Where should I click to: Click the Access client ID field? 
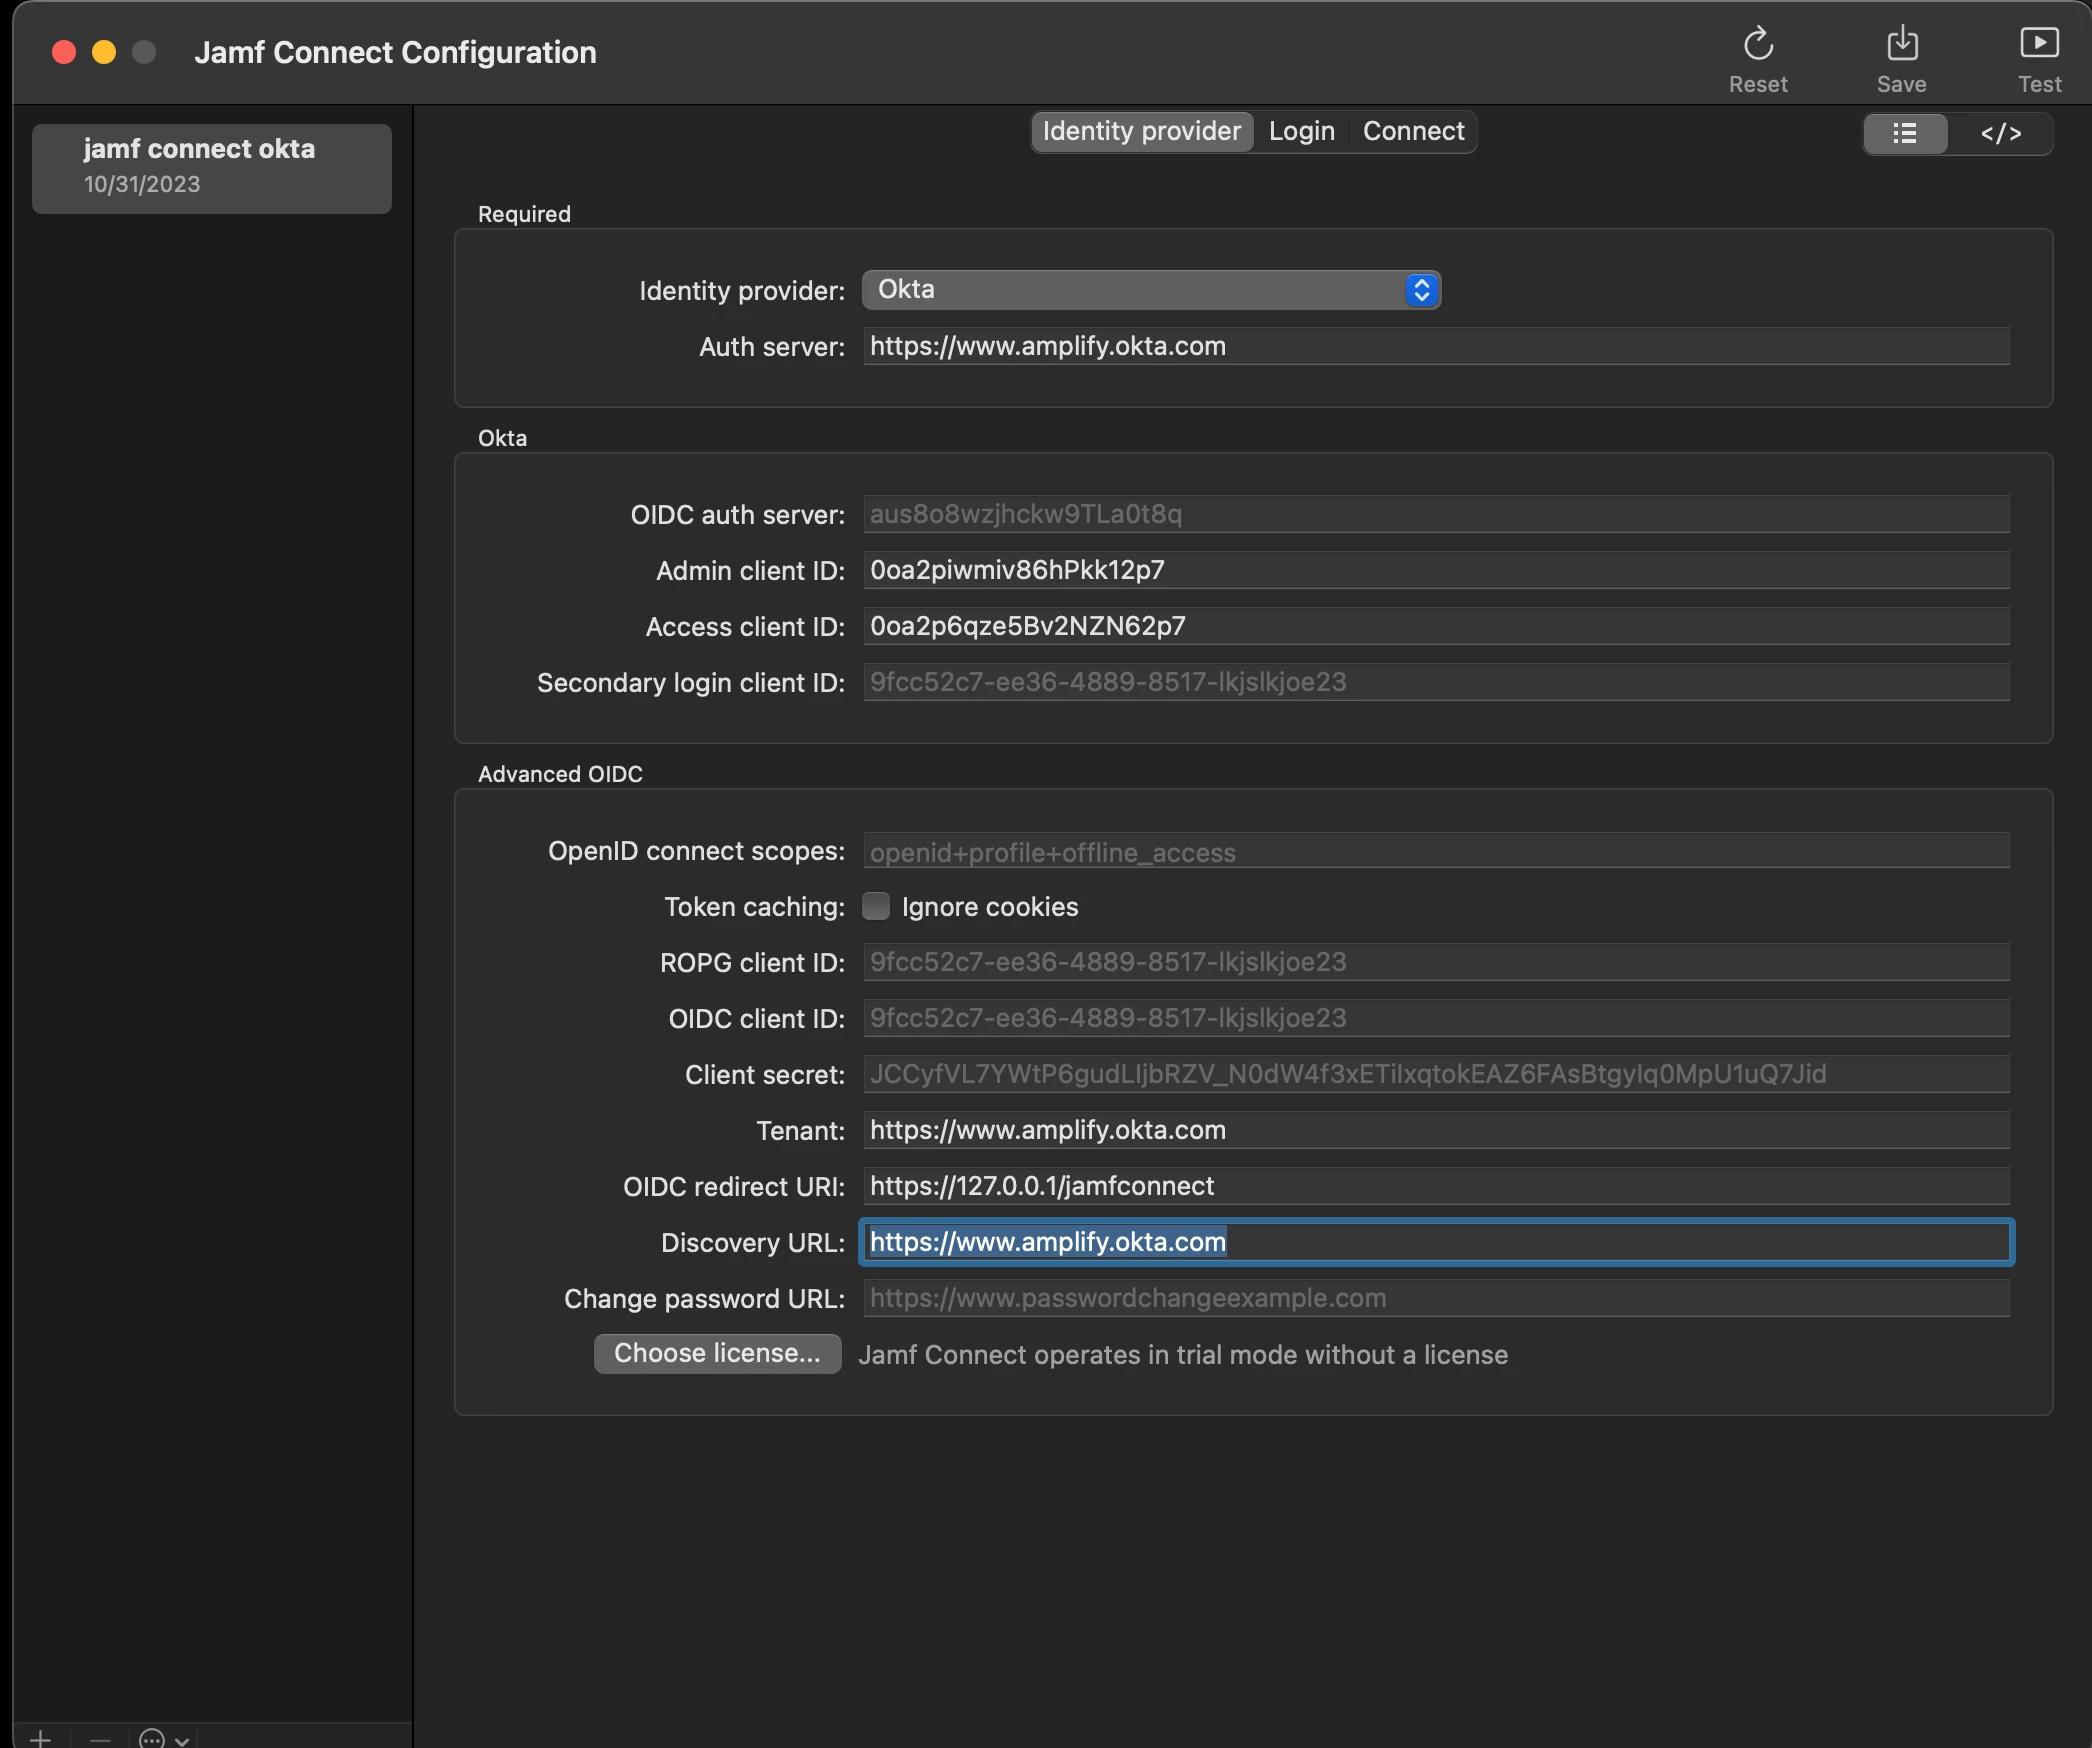click(x=1436, y=626)
